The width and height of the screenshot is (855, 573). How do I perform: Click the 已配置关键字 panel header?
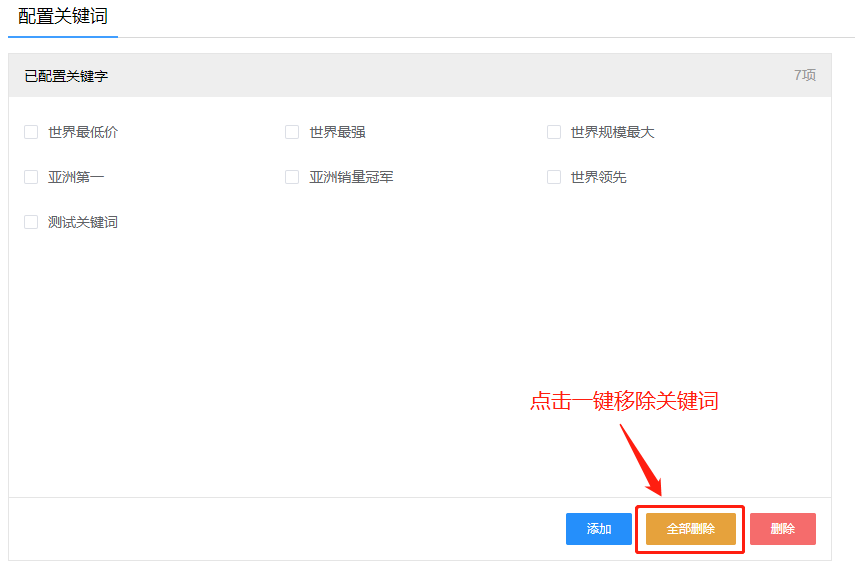pos(67,76)
